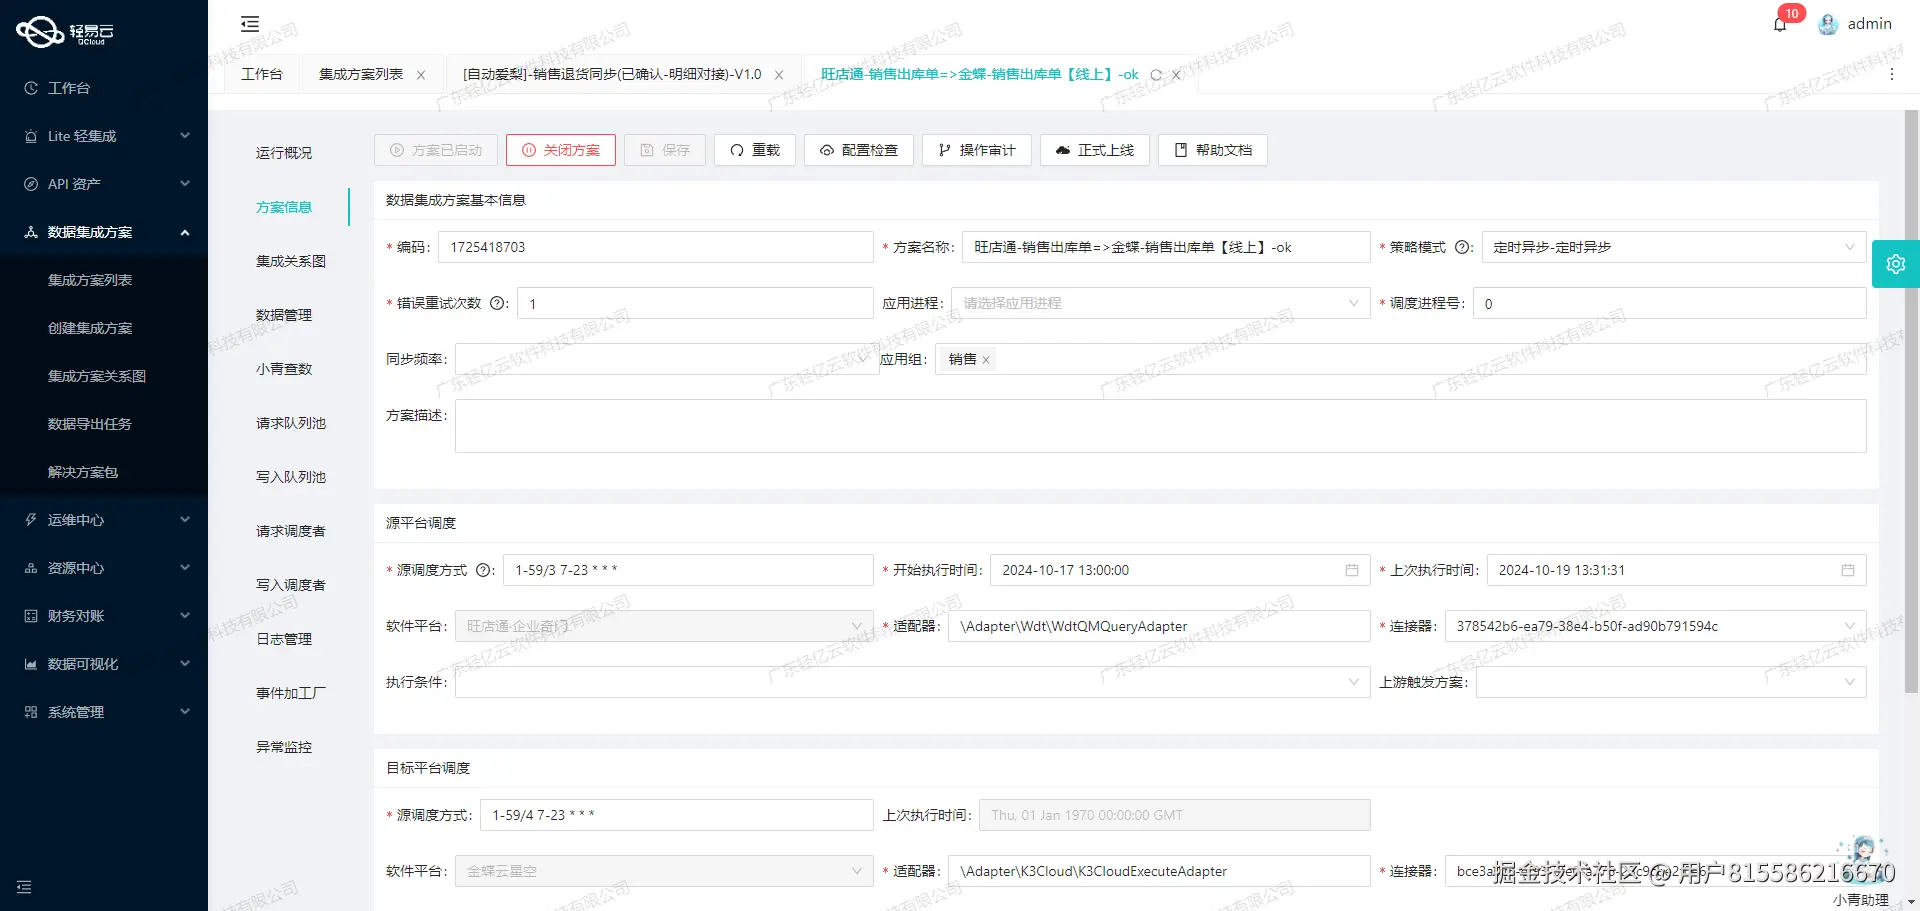
Task: Collapse the 数据集成方案 sidebar section
Action: coord(88,231)
